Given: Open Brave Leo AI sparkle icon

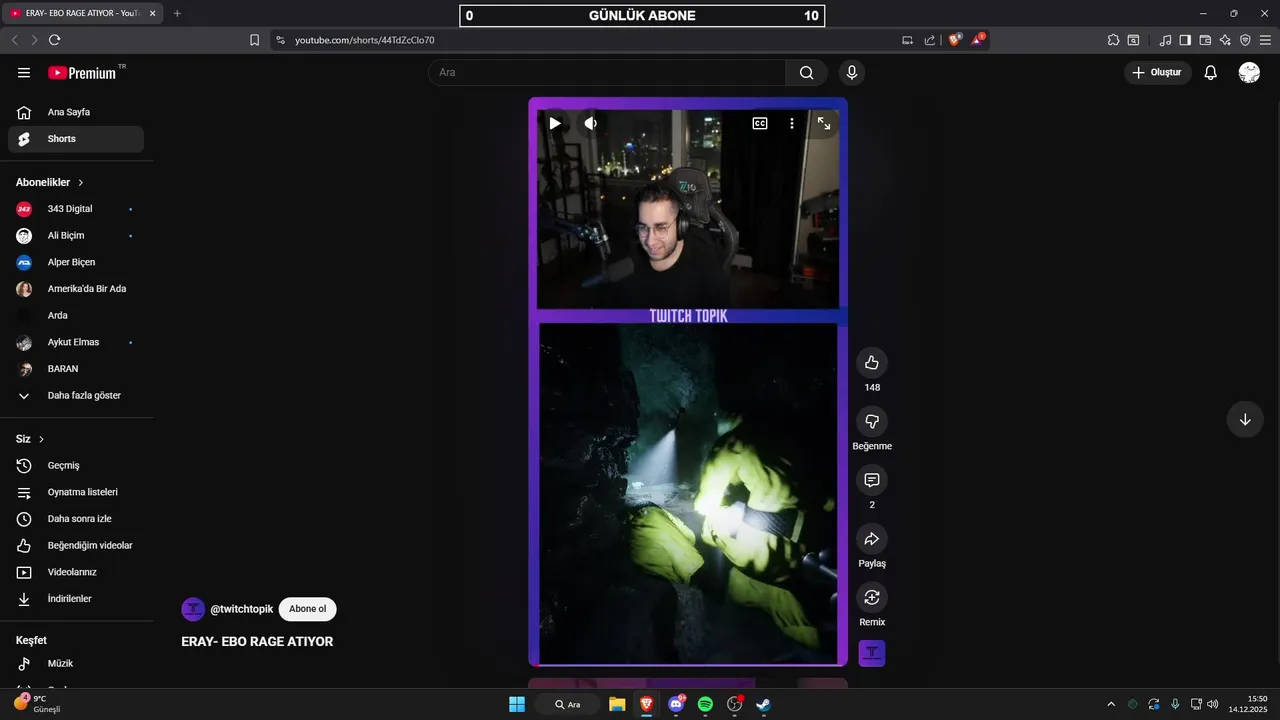Looking at the screenshot, I should coord(1225,40).
